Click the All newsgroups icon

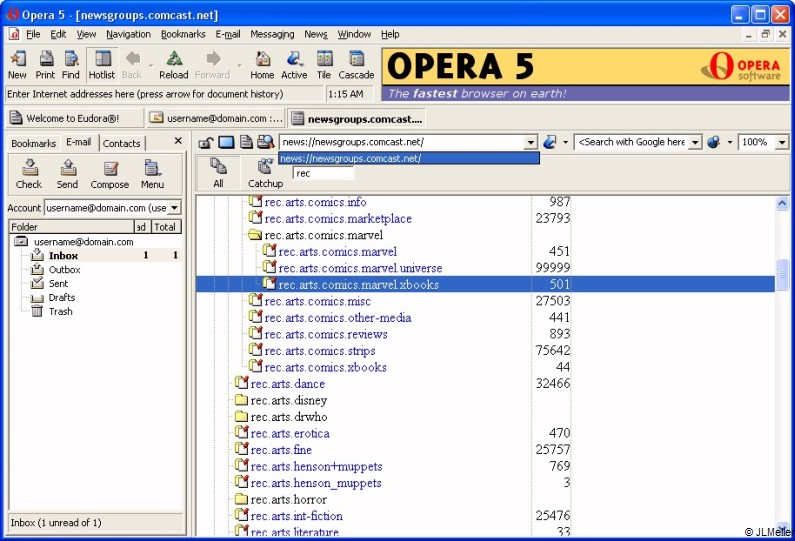coord(219,173)
